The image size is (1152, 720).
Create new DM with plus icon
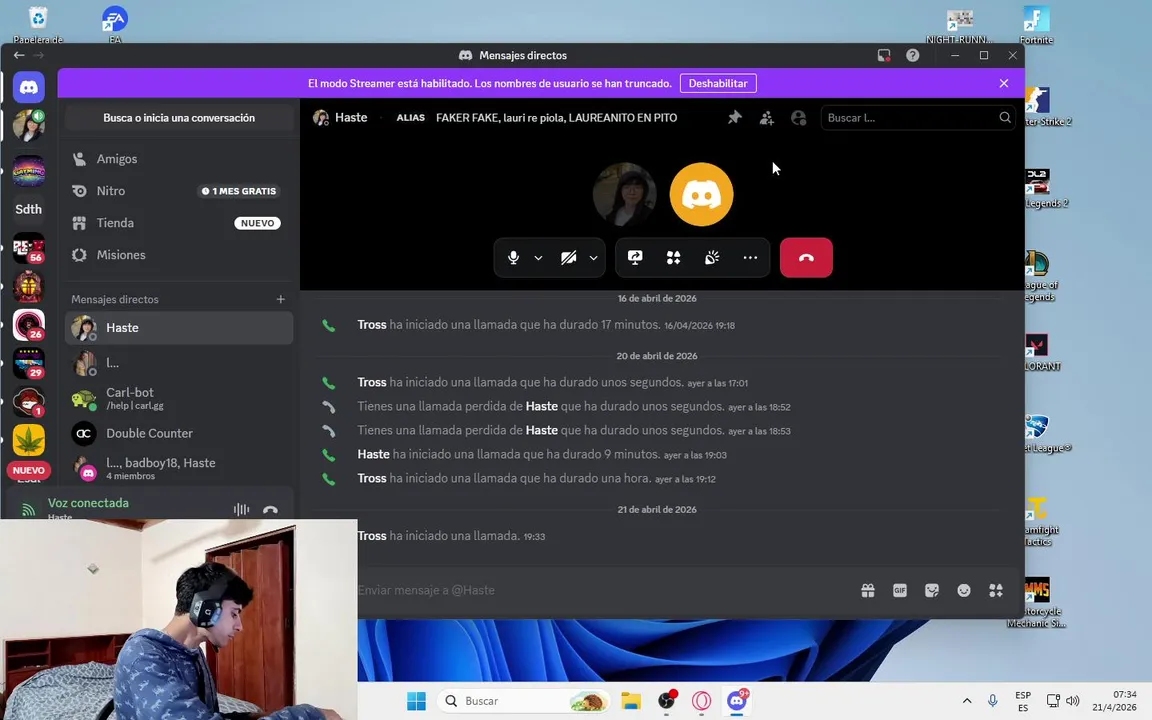coord(281,299)
